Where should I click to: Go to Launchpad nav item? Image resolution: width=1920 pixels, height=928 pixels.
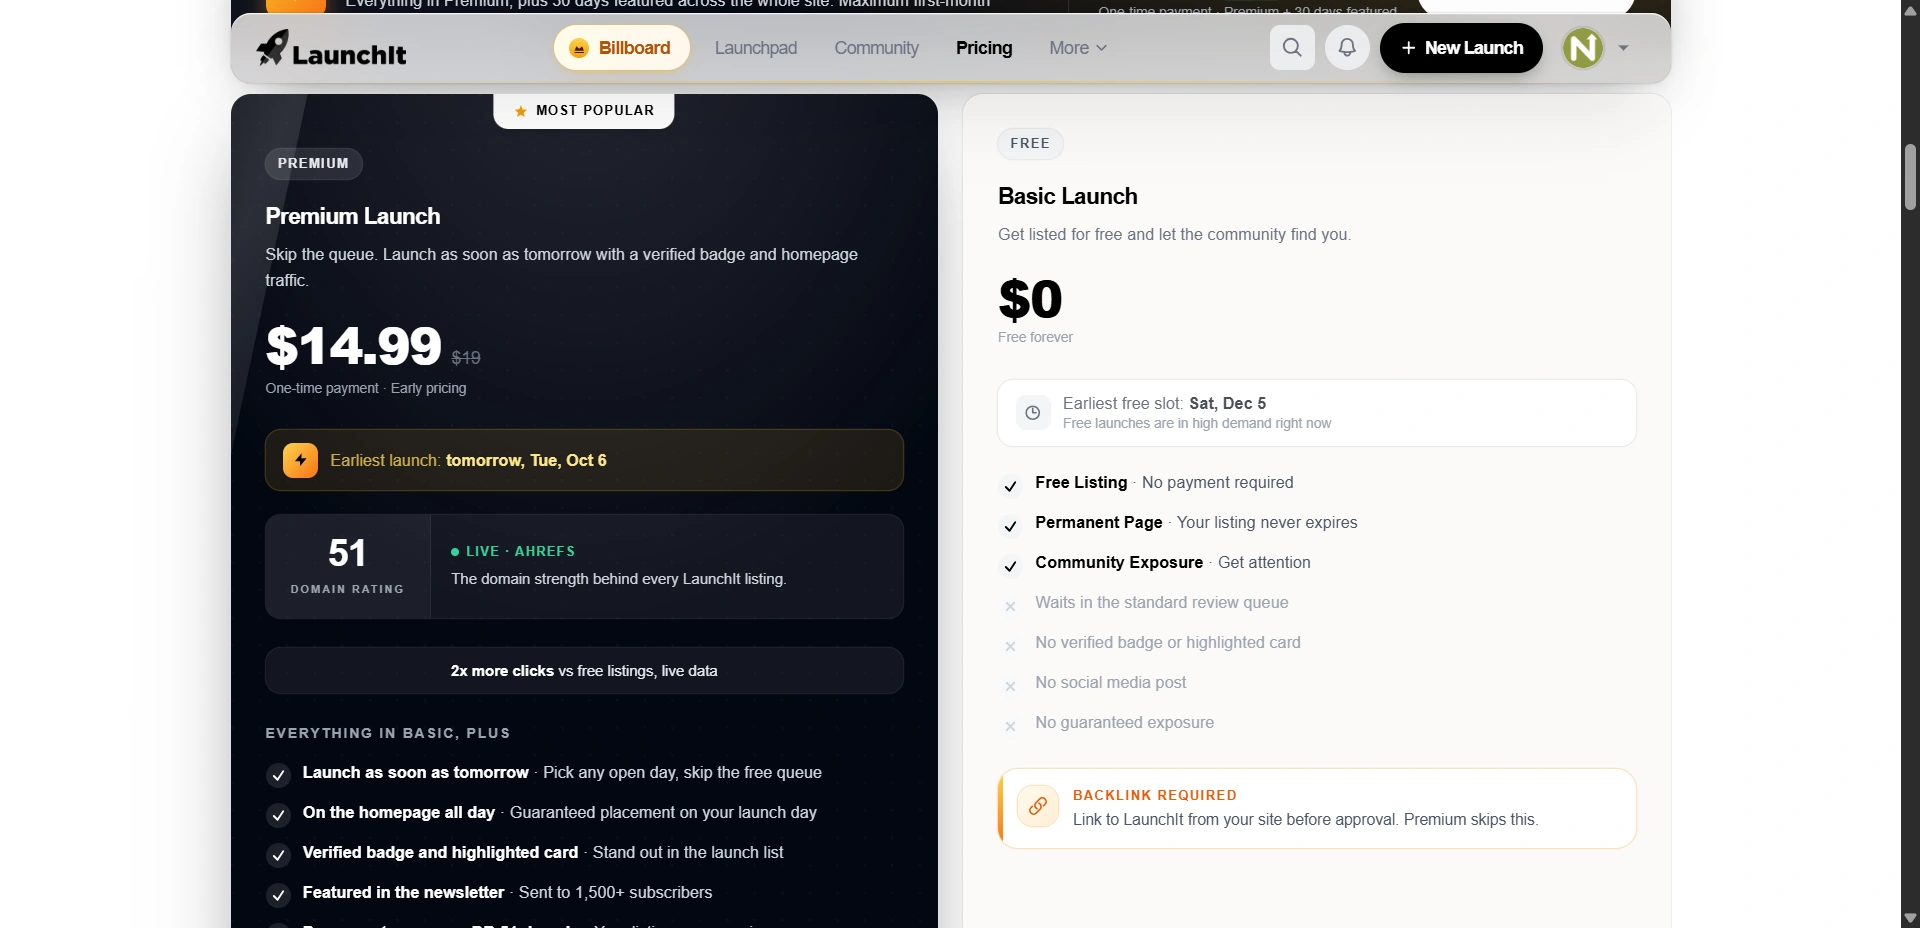(756, 48)
